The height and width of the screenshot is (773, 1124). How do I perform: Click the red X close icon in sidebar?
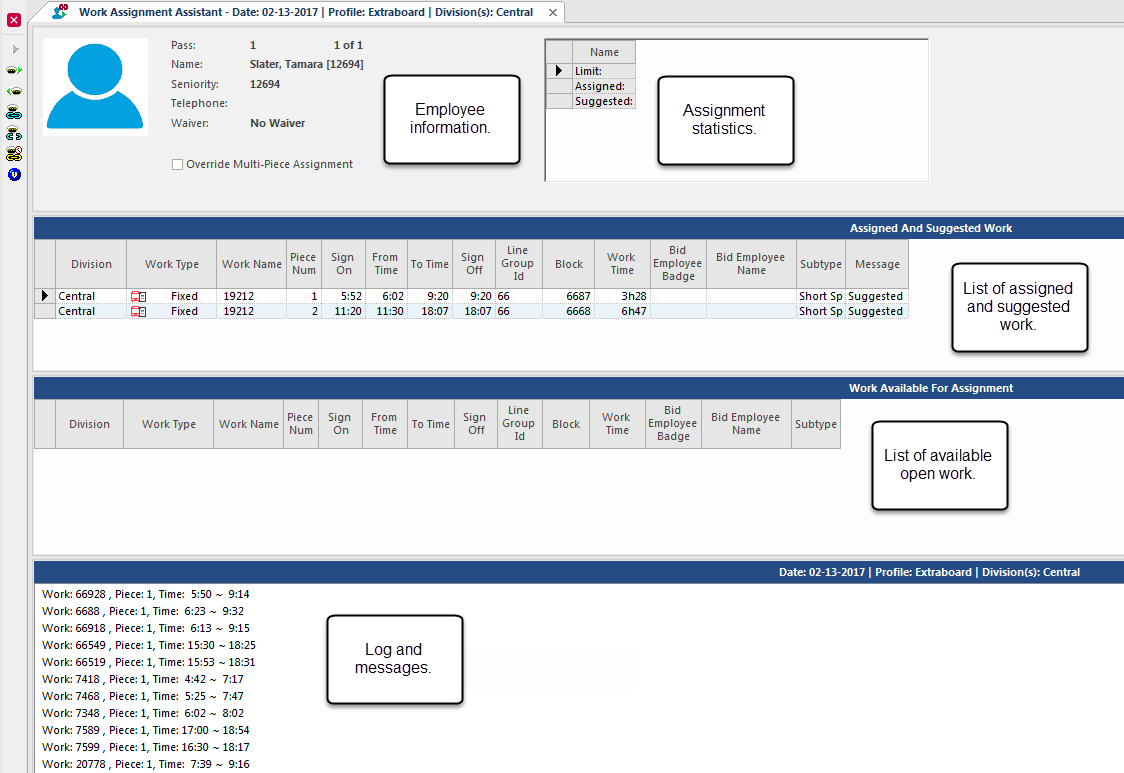coord(14,19)
